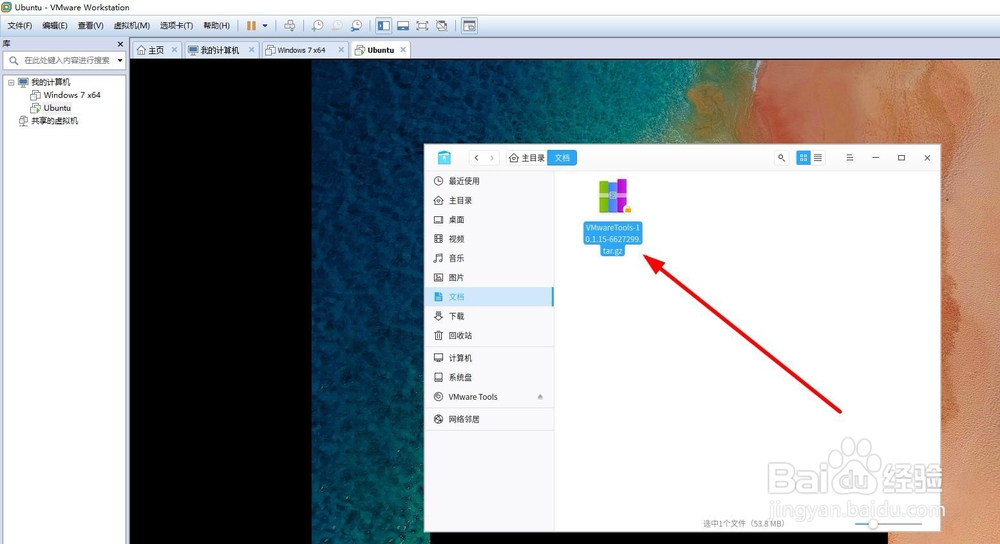The width and height of the screenshot is (1000, 544).
Task: Close the 主页 tab
Action: (174, 50)
